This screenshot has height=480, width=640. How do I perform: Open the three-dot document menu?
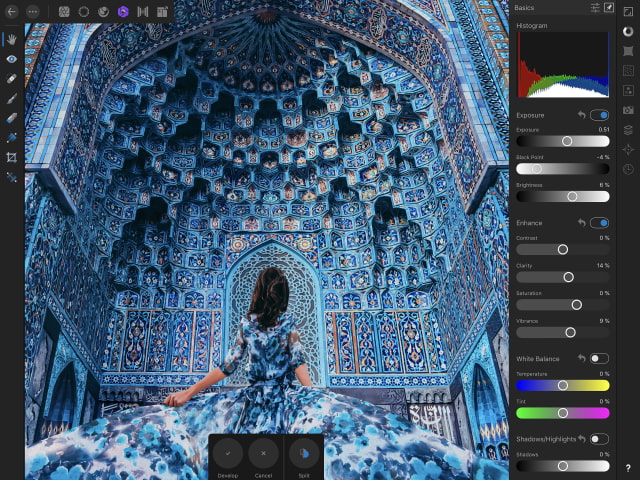click(x=33, y=11)
